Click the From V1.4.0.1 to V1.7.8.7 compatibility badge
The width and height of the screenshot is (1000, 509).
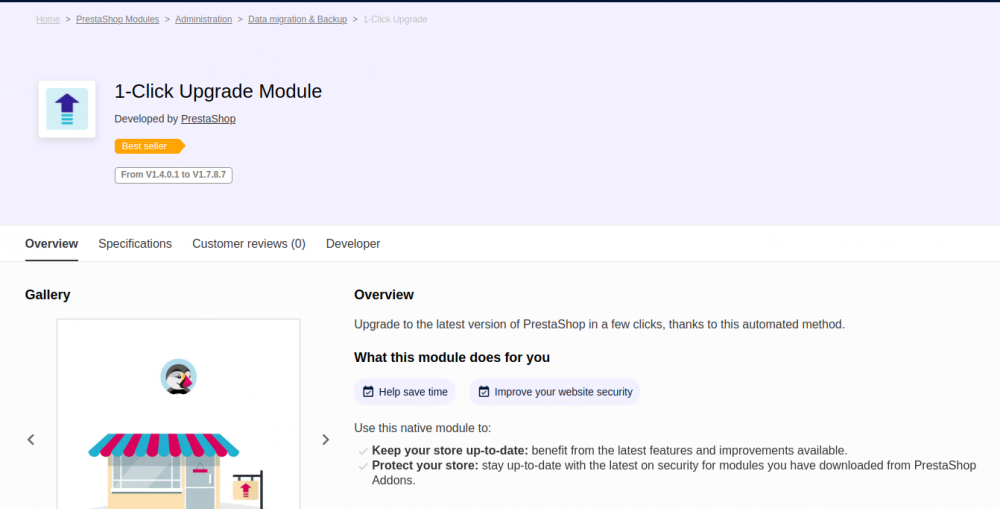point(173,175)
